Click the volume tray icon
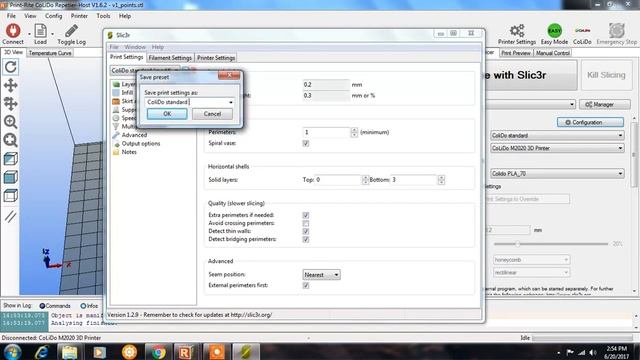The image size is (640, 360). [593, 352]
